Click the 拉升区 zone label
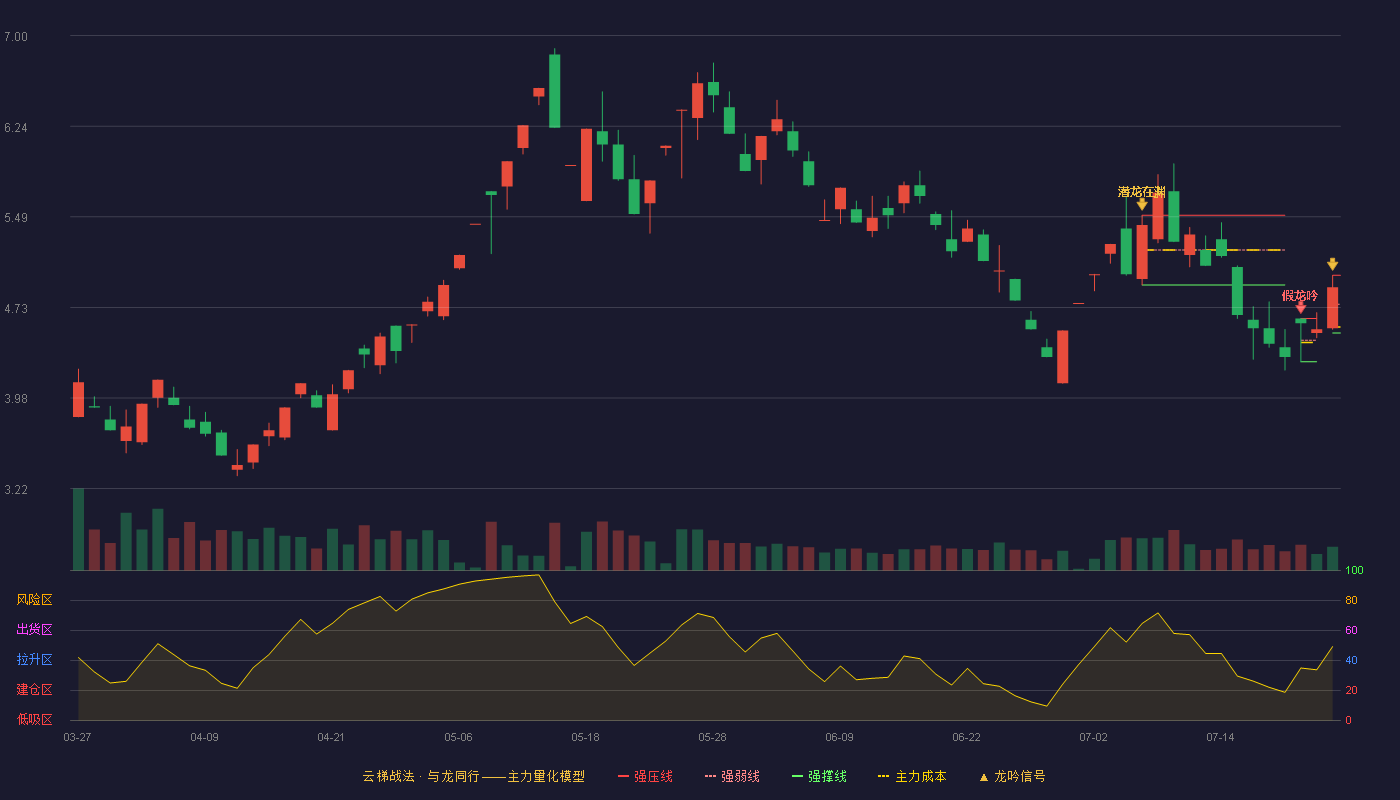The height and width of the screenshot is (800, 1400). [x=35, y=660]
